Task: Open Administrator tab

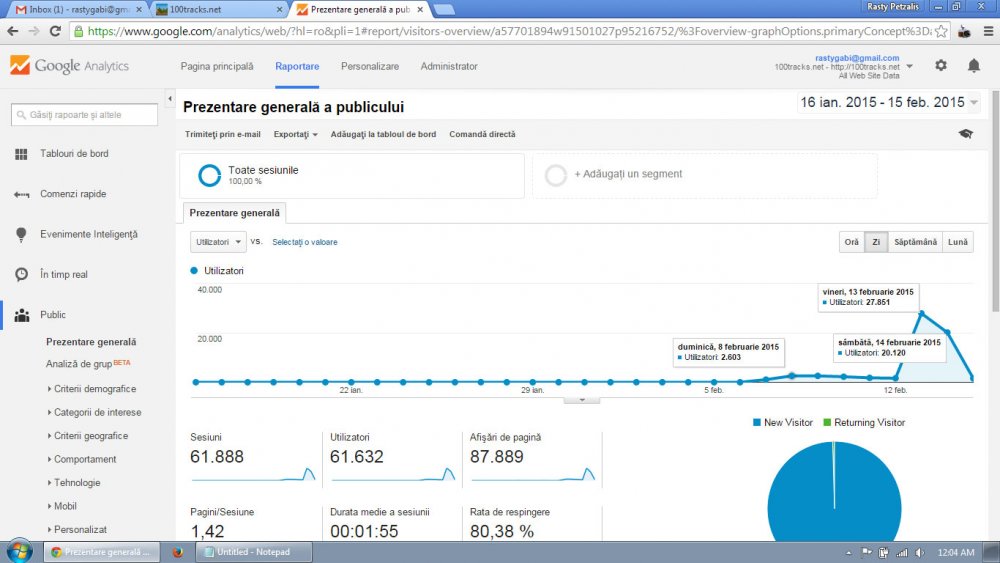Action: click(x=449, y=66)
